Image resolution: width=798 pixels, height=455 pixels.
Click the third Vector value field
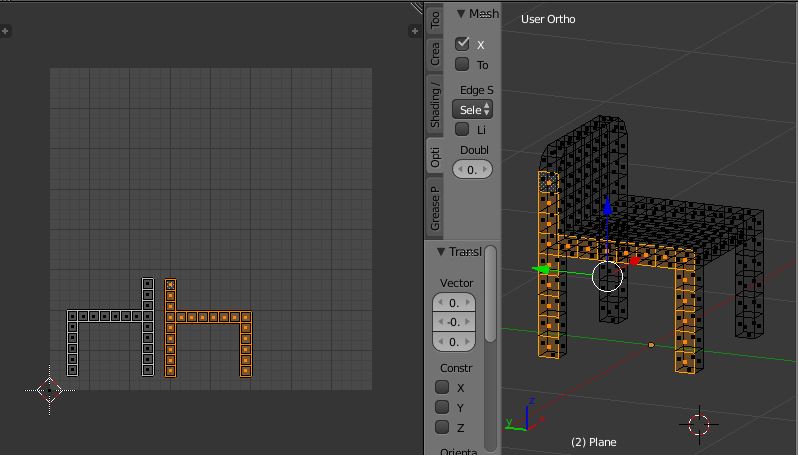454,342
